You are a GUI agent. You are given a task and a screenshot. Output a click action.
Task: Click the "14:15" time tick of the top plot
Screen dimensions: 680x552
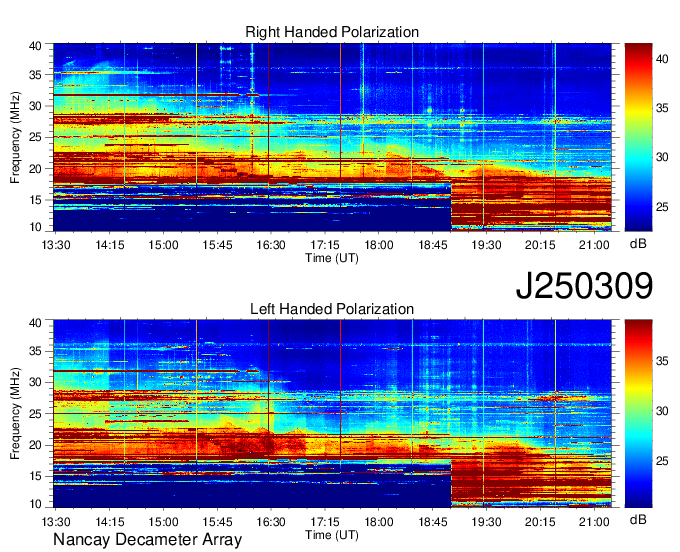(x=110, y=245)
